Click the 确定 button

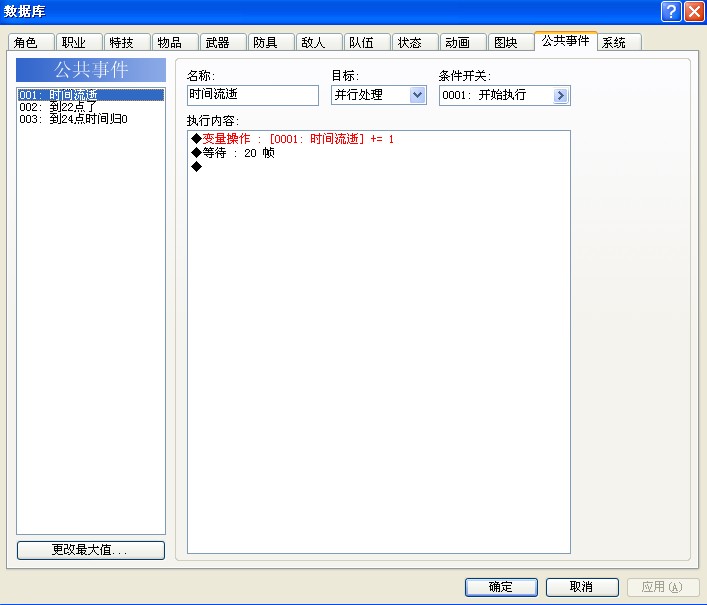pos(501,587)
